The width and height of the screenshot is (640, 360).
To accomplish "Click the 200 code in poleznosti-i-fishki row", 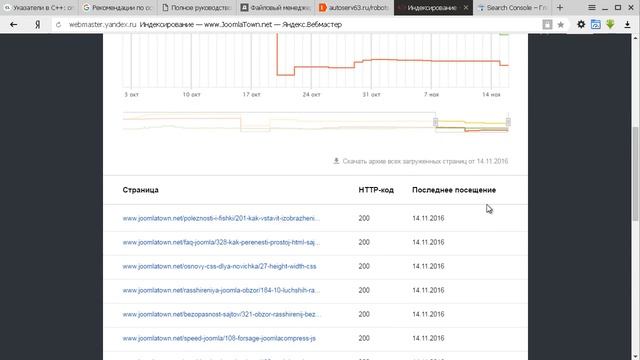I will [x=364, y=218].
